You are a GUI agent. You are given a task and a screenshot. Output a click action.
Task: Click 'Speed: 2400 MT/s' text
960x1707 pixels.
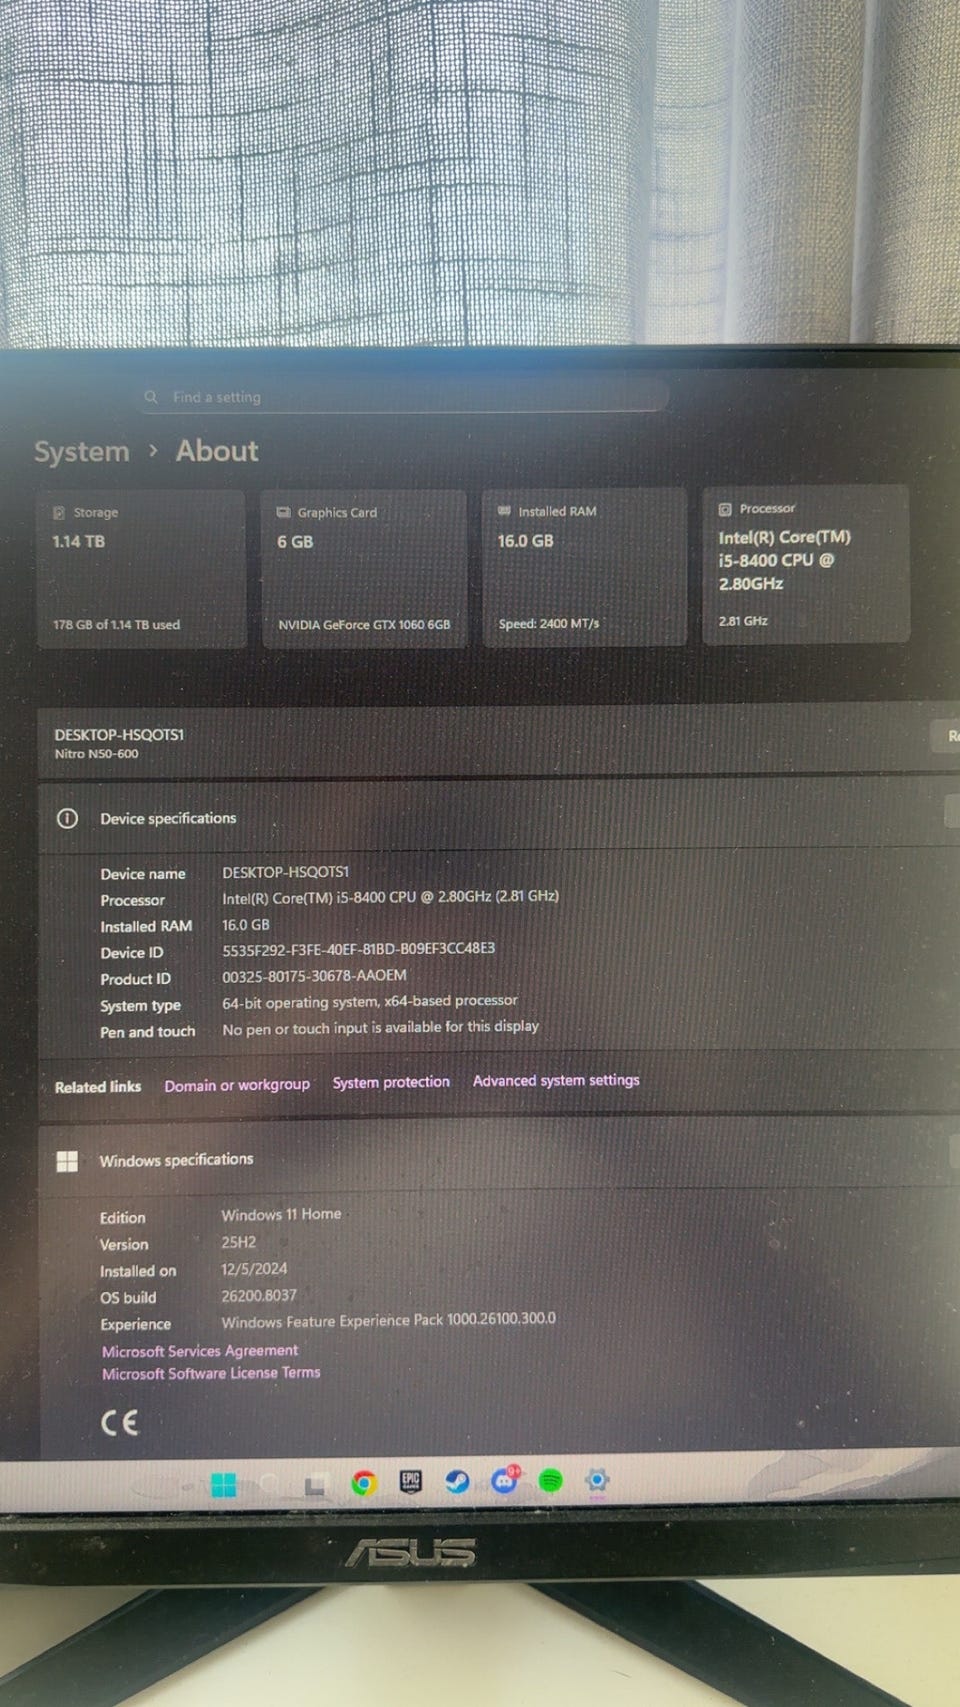[x=549, y=624]
